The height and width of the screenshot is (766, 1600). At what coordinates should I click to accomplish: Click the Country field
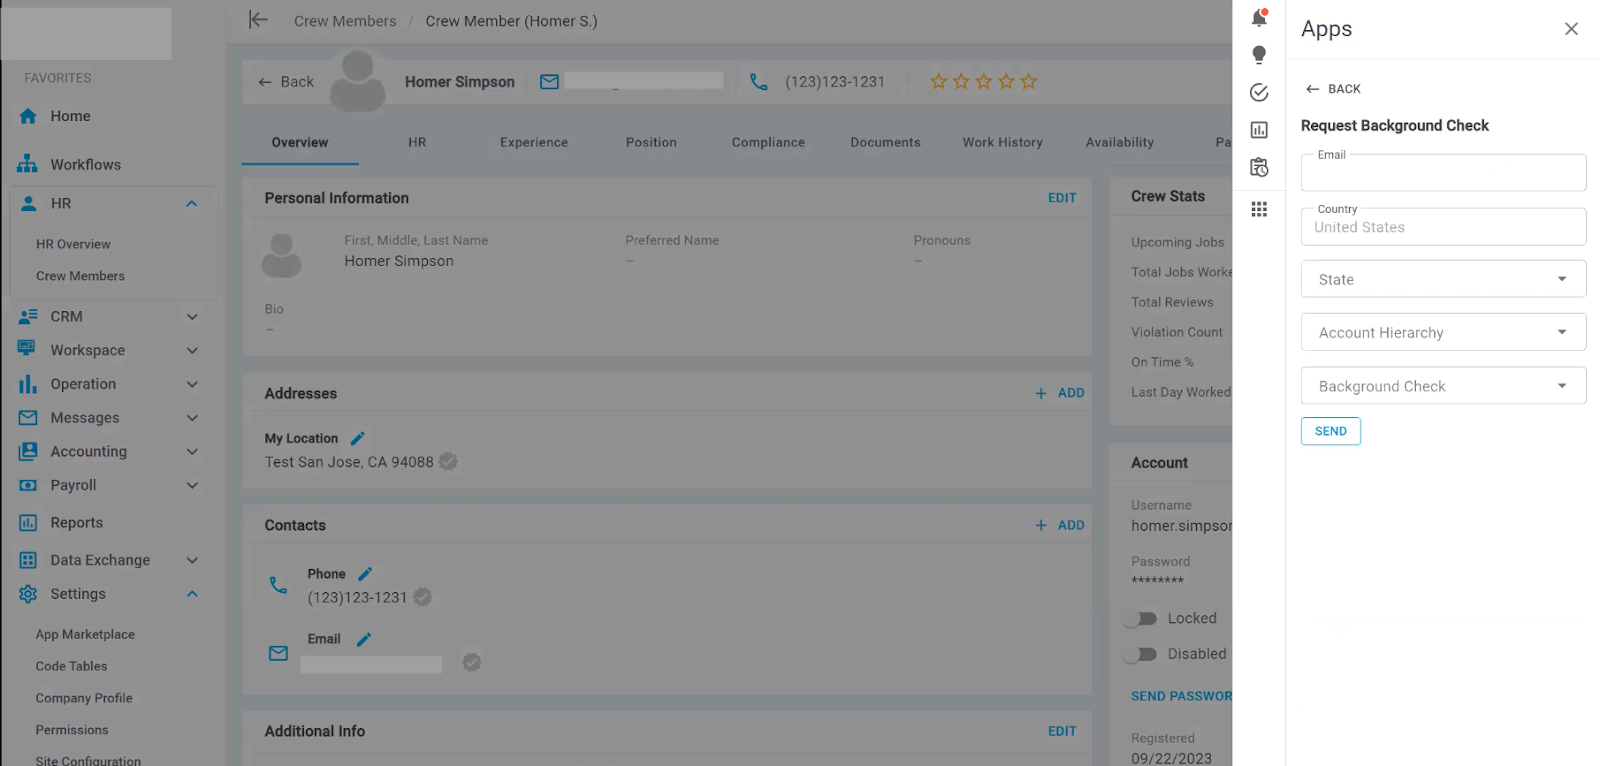(1443, 227)
